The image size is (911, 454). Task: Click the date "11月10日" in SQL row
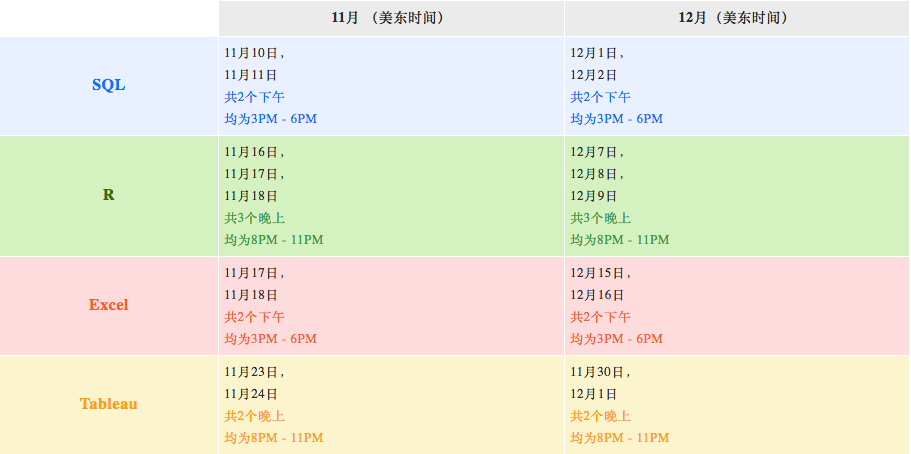pos(251,53)
